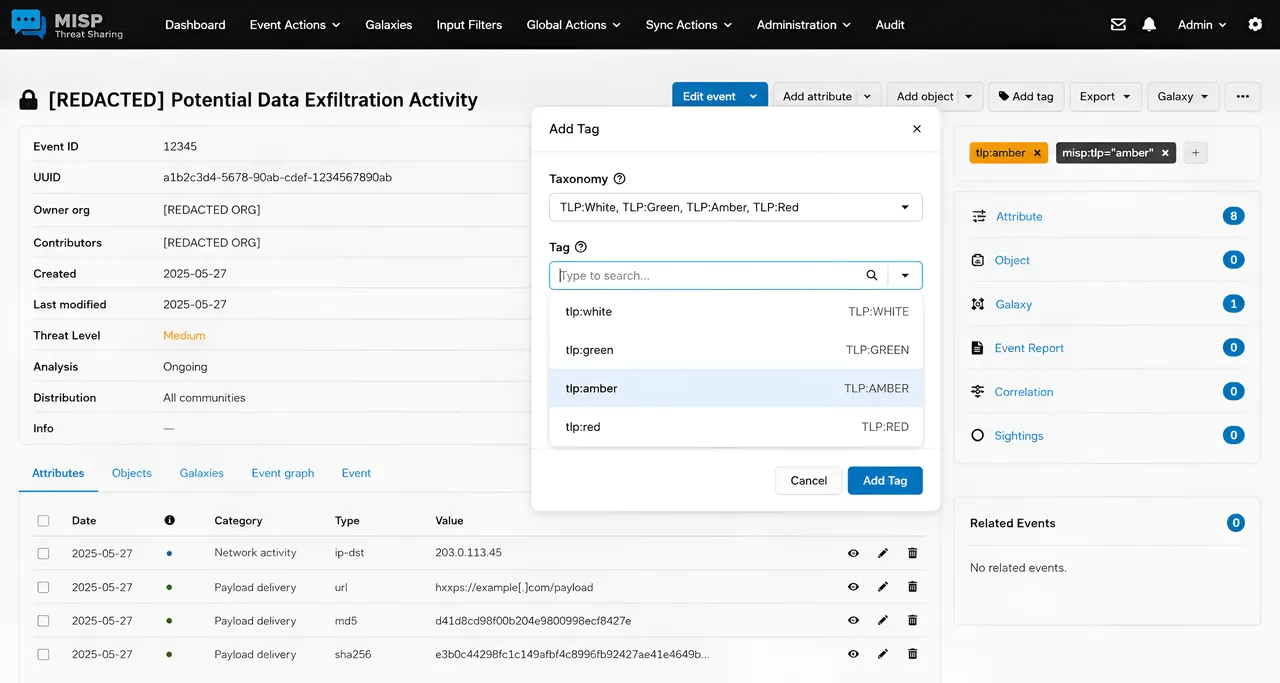This screenshot has height=683, width=1280.
Task: Open the mail envelope icon in navbar
Action: coord(1118,25)
